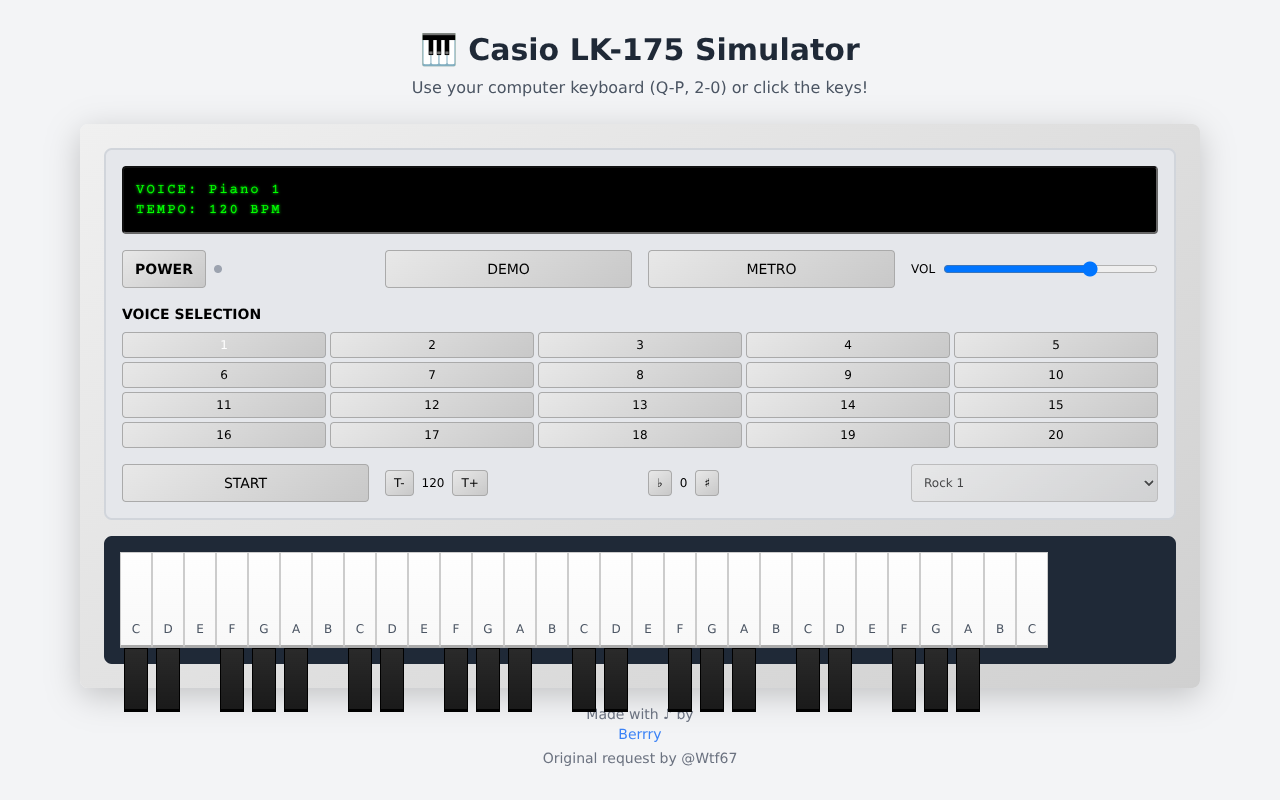The image size is (1280, 800).
Task: Select voice number 10
Action: 1055,374
